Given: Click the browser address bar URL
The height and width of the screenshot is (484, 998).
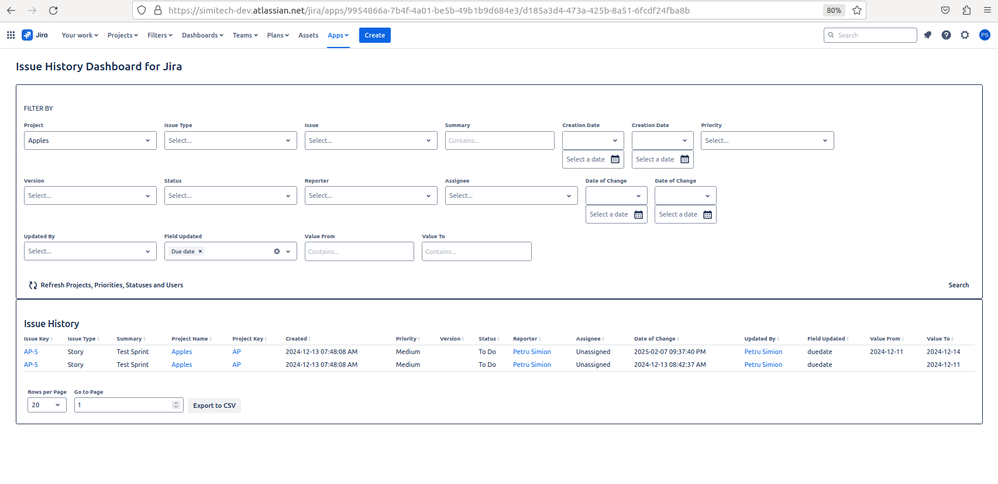Looking at the screenshot, I should point(430,10).
